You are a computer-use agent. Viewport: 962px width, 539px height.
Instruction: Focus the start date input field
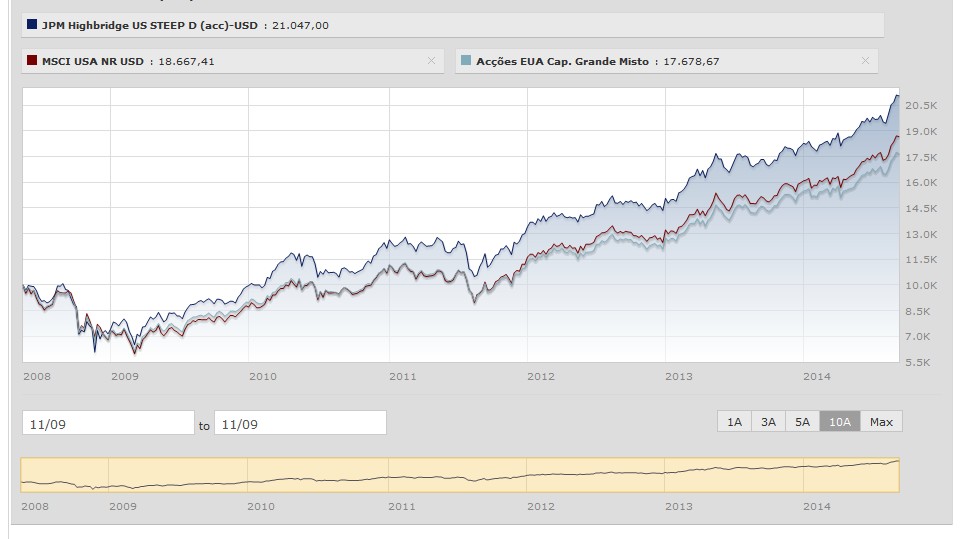(x=108, y=423)
